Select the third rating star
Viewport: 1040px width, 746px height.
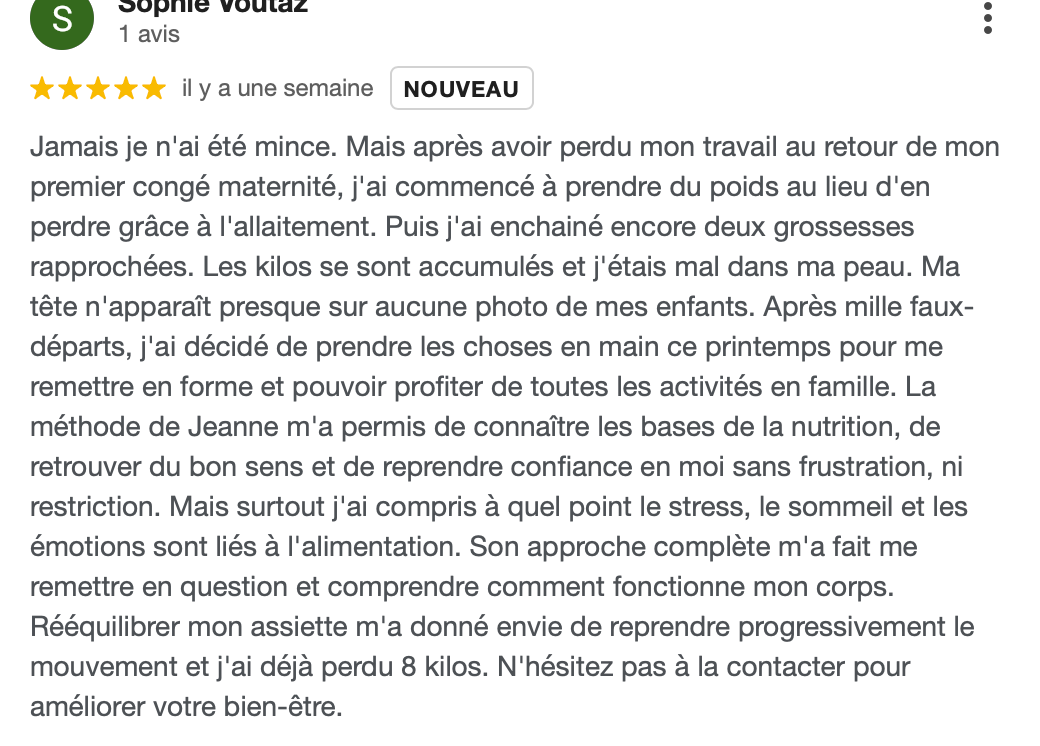(98, 89)
